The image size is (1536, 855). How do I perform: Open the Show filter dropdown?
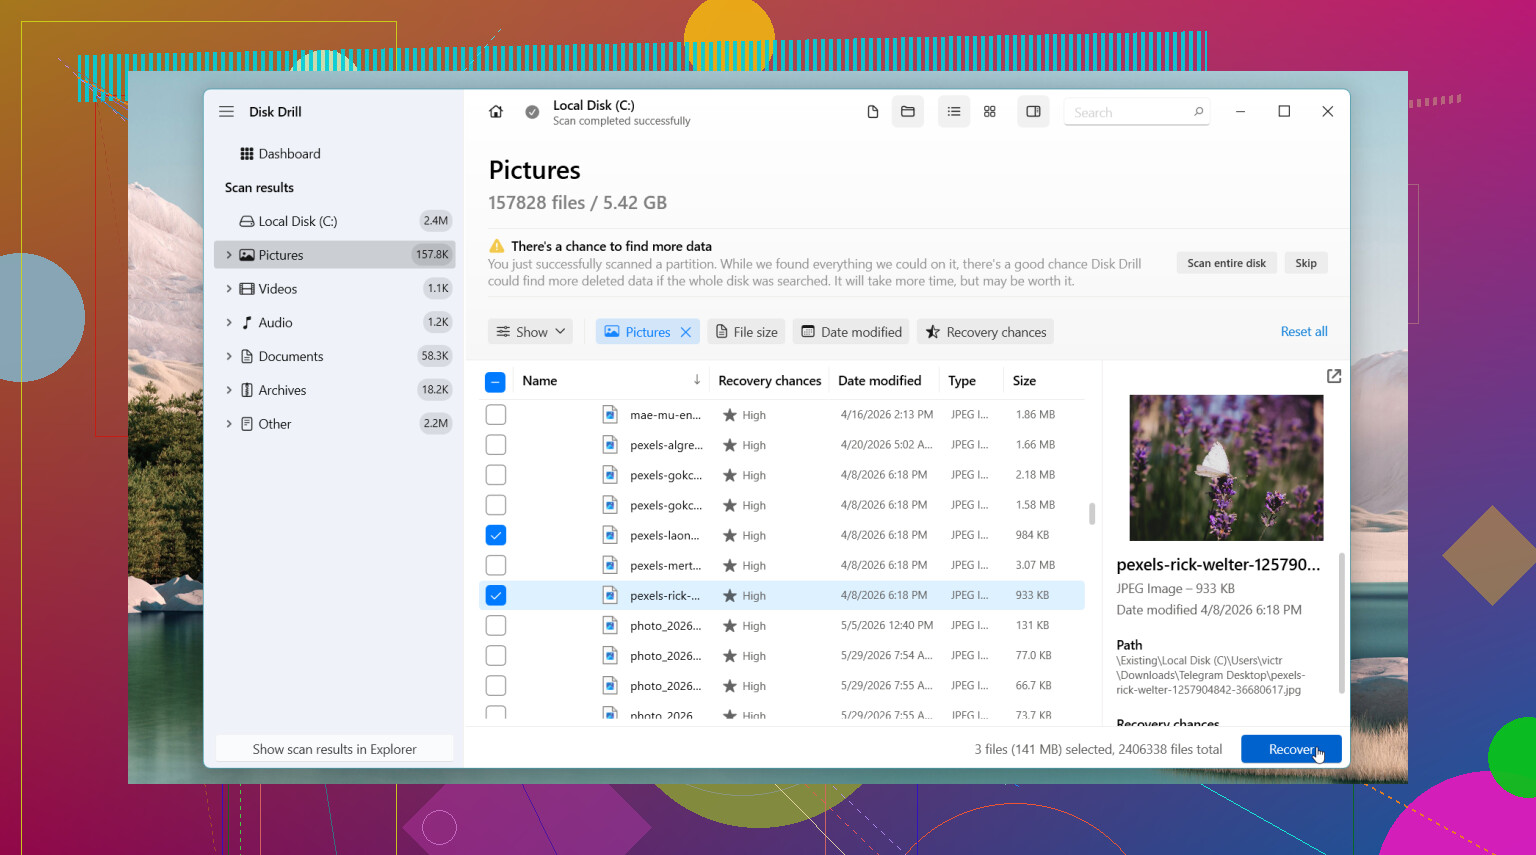point(530,332)
